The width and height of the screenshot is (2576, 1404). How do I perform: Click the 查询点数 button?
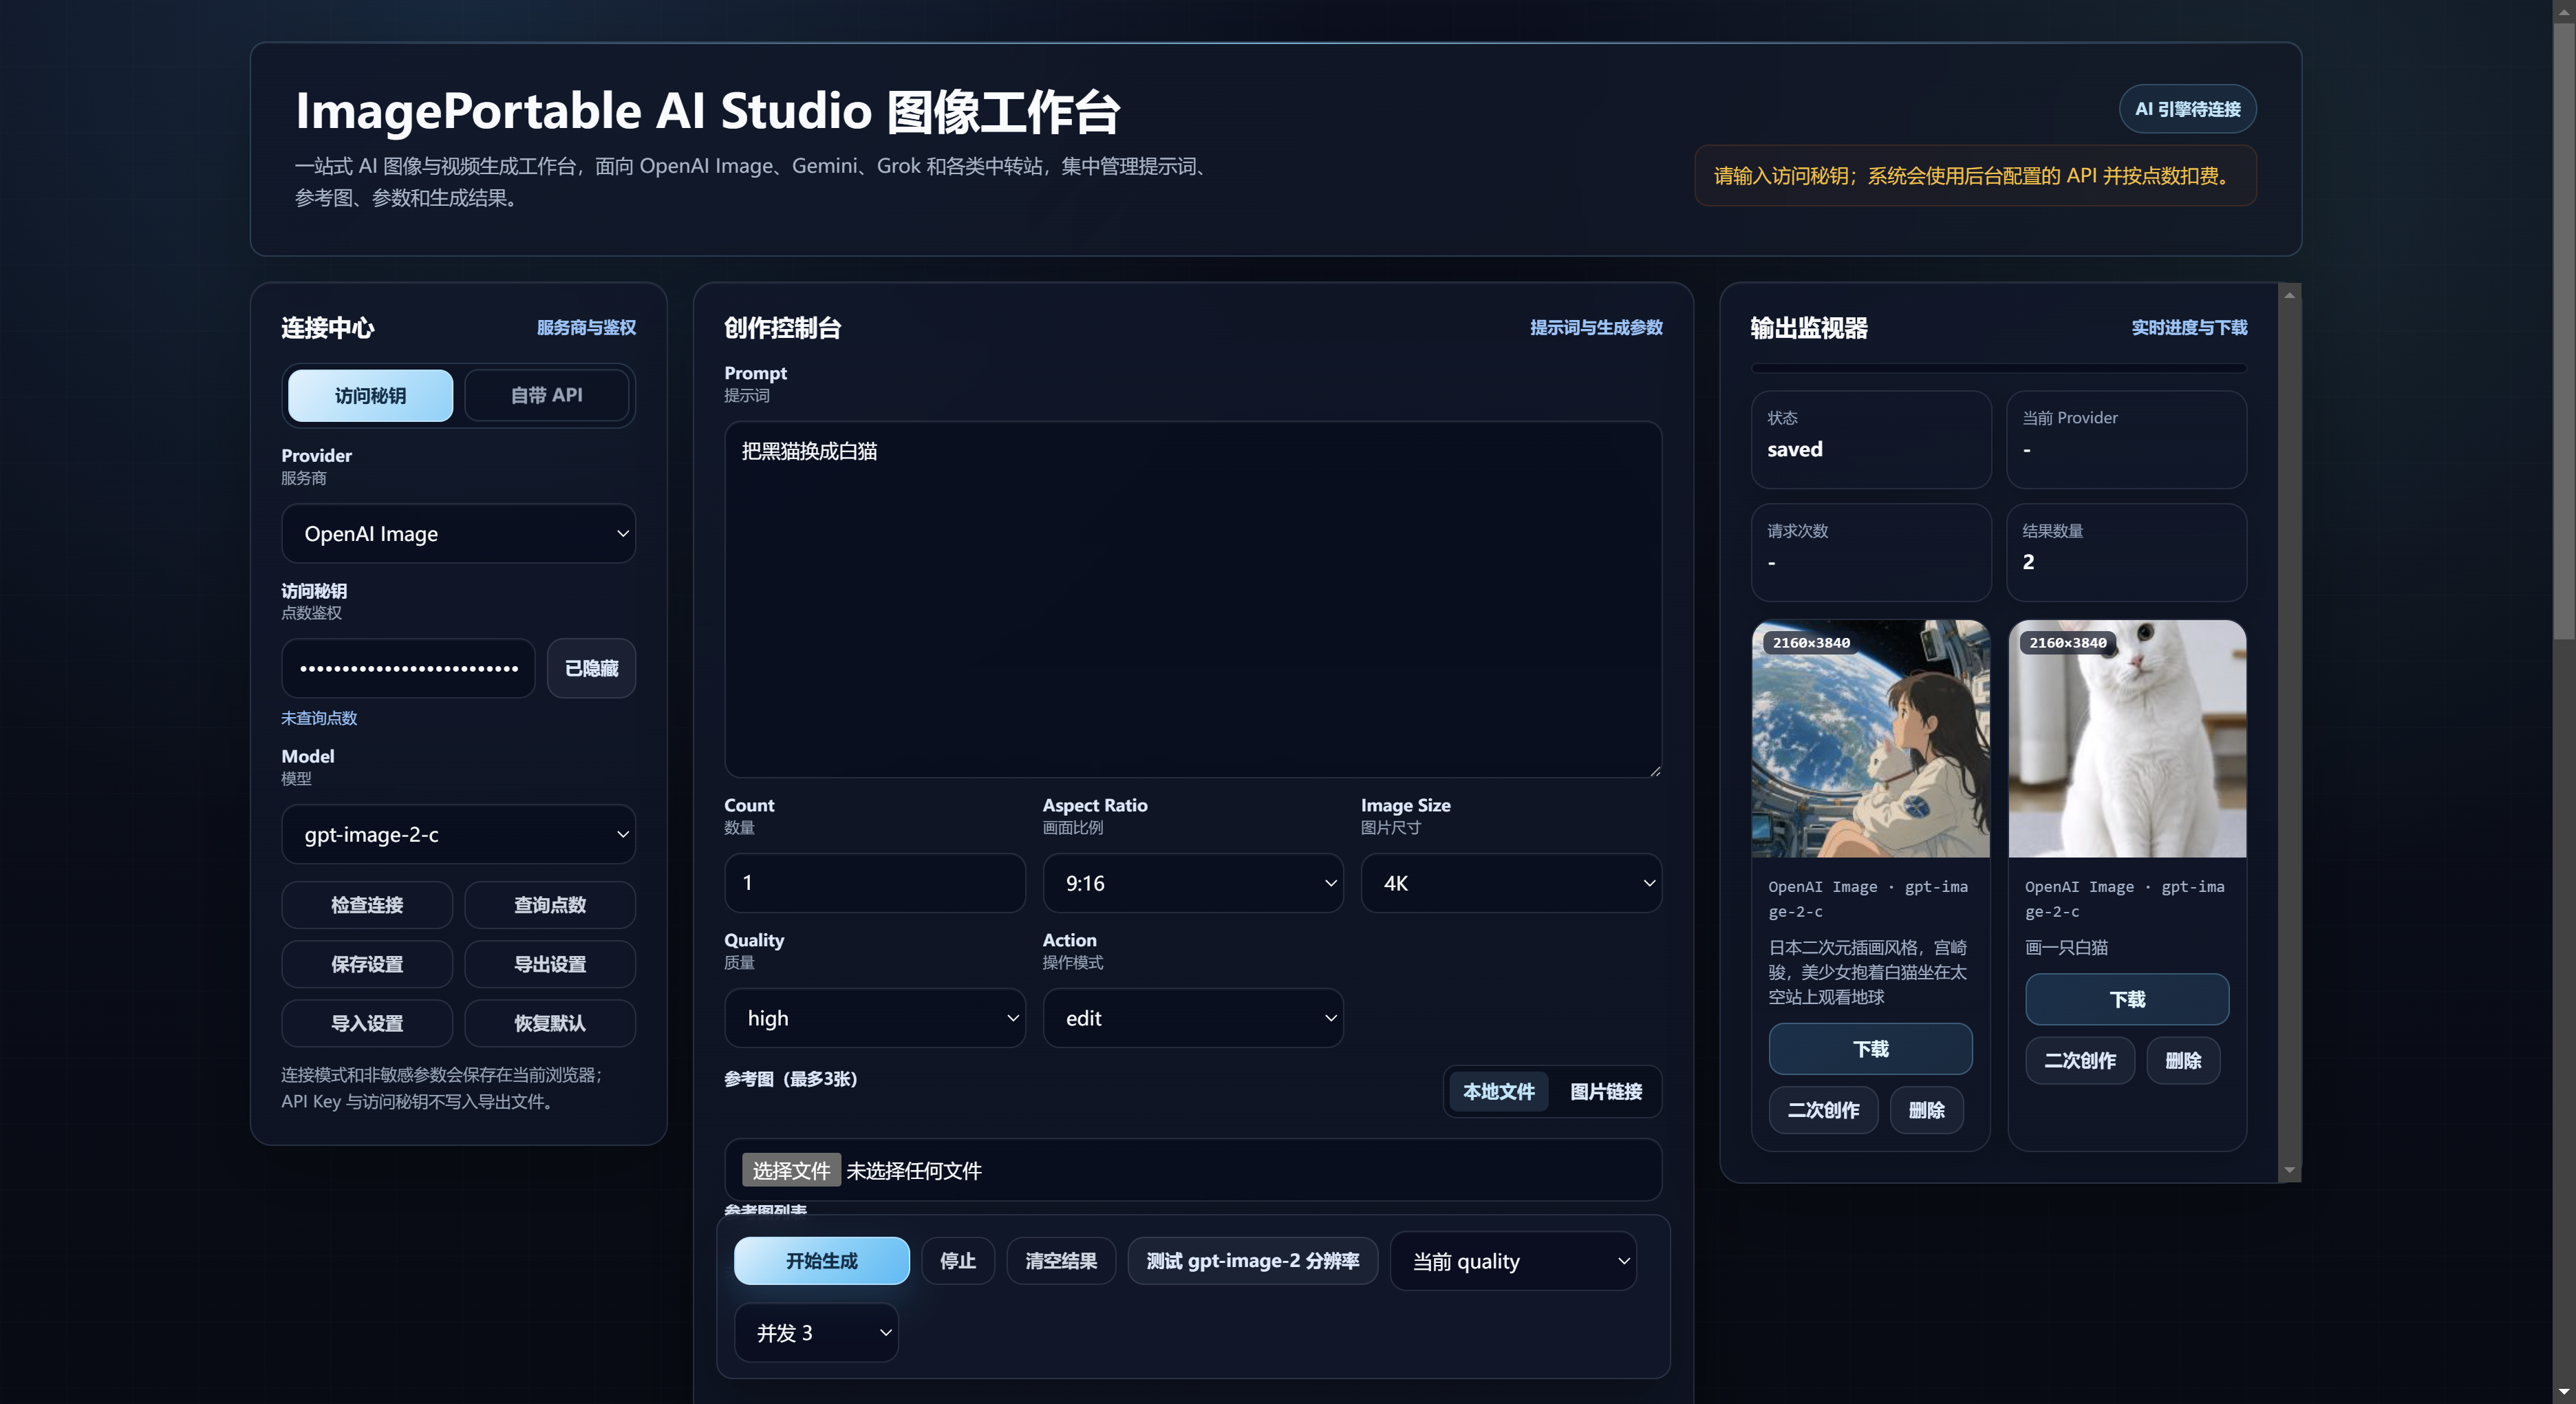click(x=550, y=905)
